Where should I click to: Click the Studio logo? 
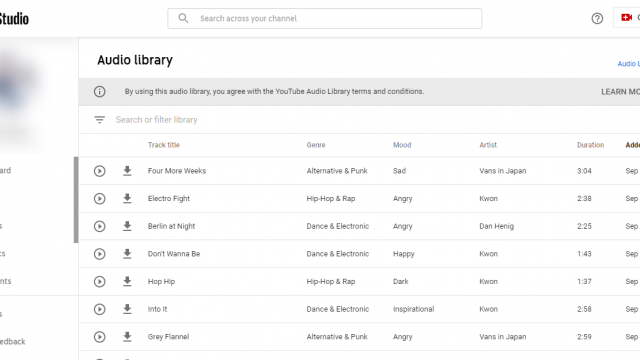14,19
